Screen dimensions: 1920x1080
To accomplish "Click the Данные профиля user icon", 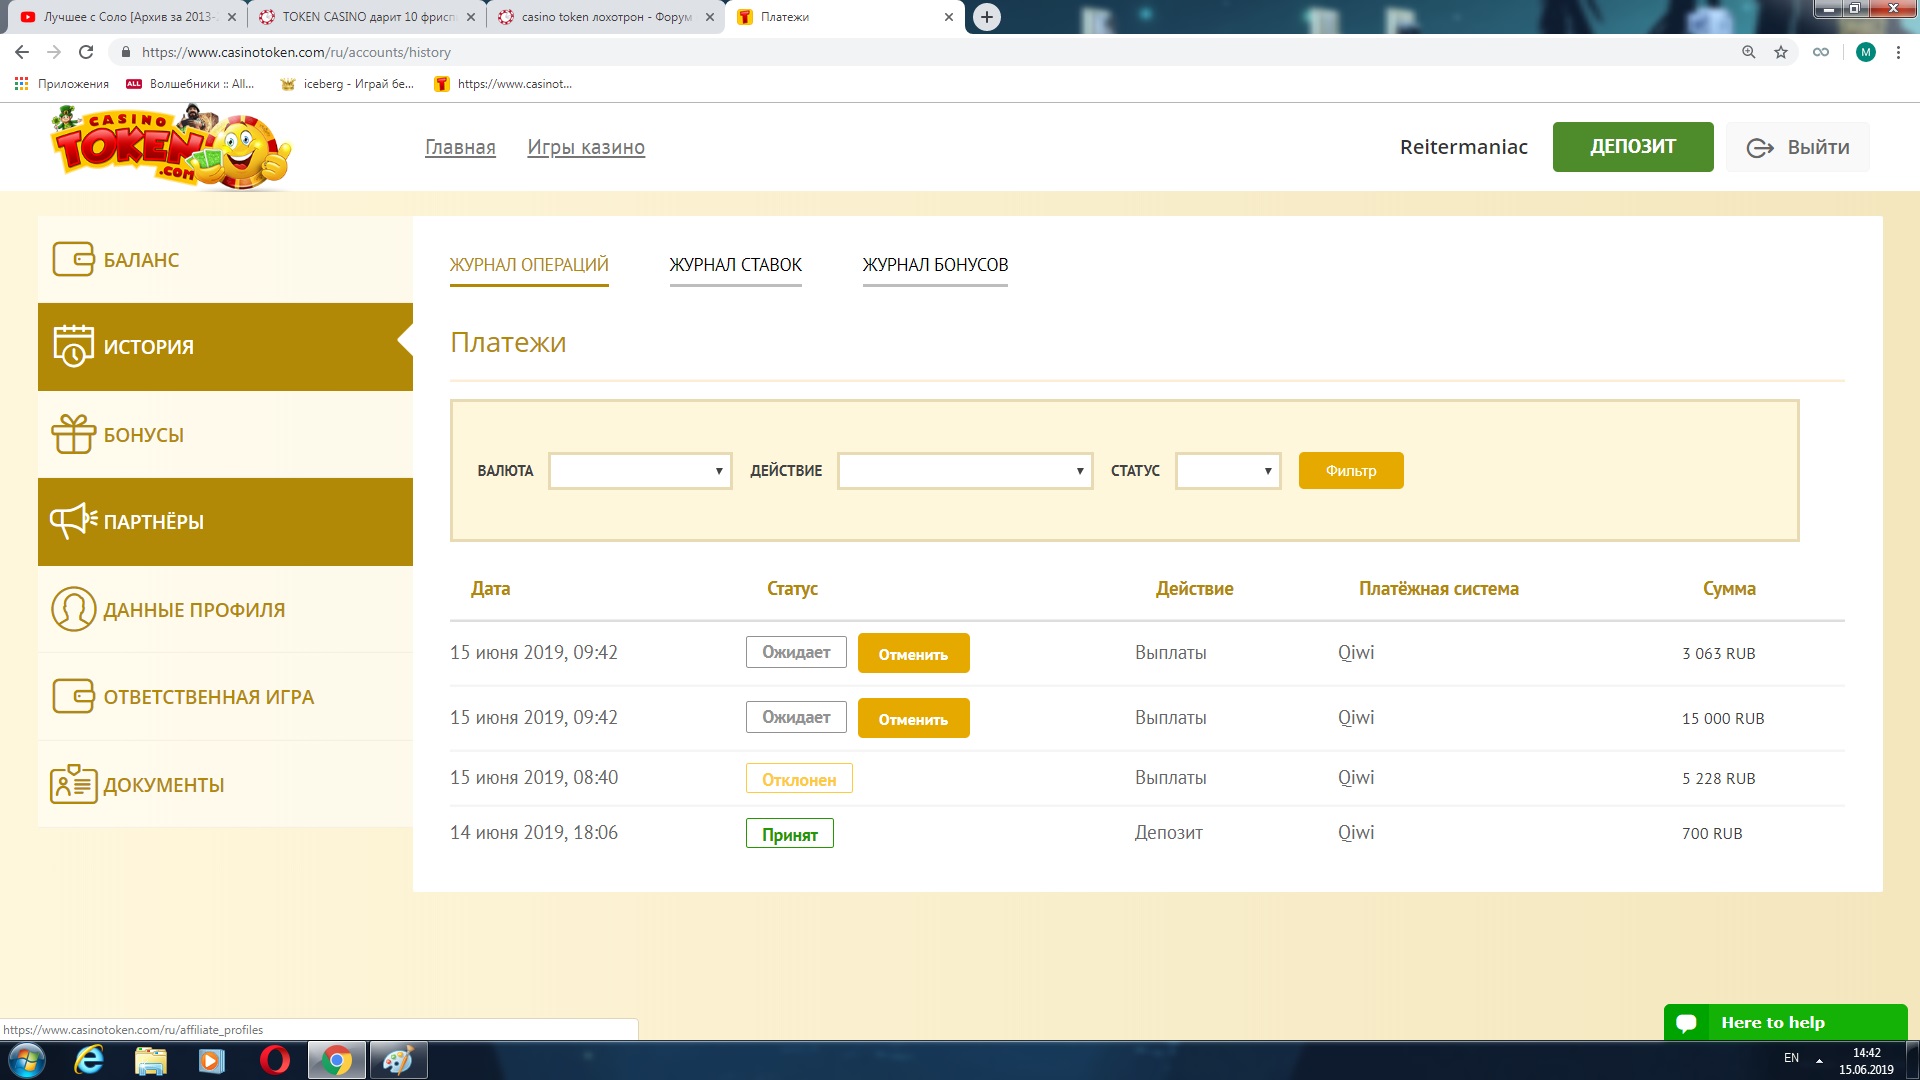I will pos(73,609).
